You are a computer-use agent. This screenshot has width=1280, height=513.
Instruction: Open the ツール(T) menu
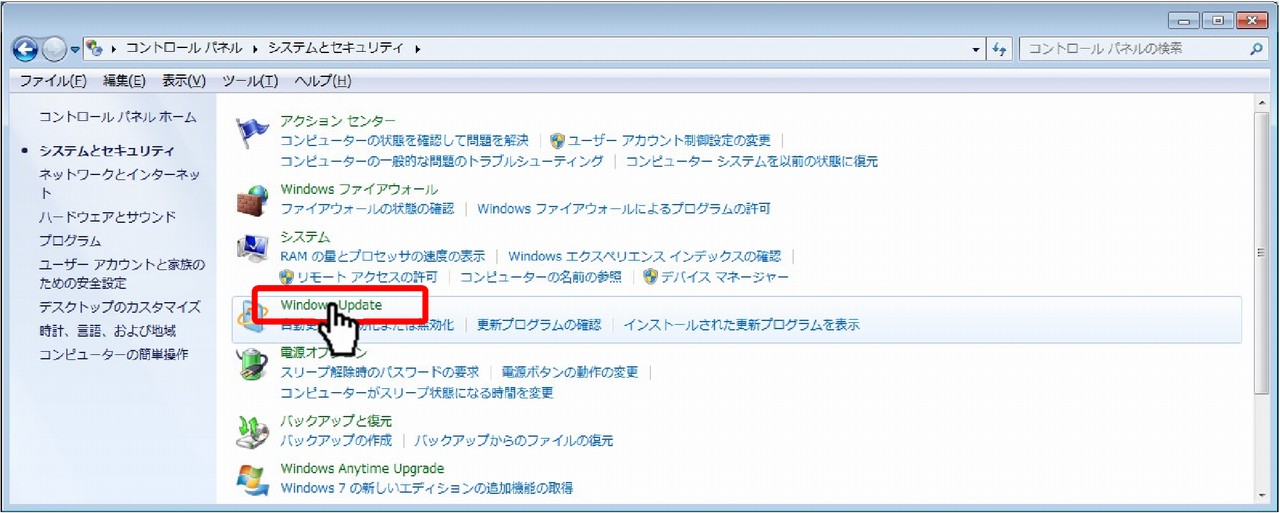(250, 81)
